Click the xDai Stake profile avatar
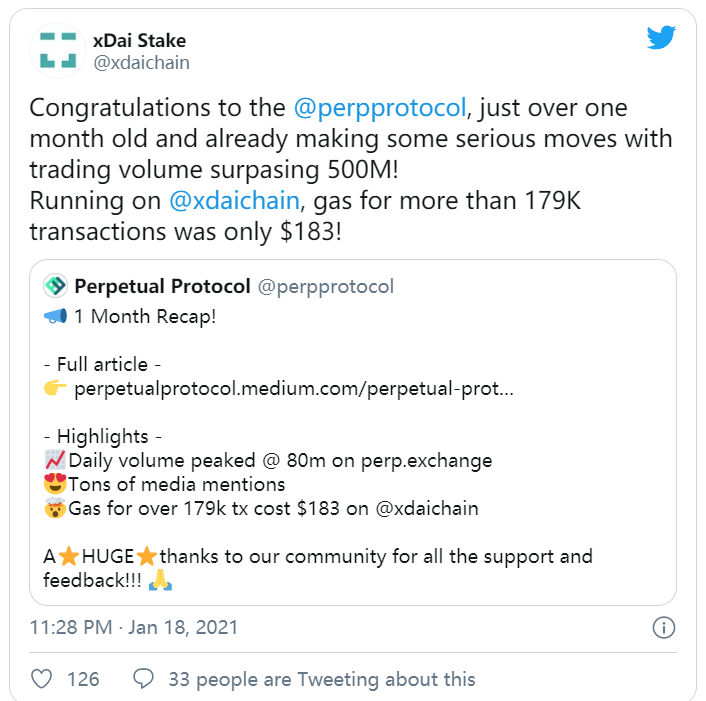This screenshot has width=706, height=701. click(x=58, y=51)
